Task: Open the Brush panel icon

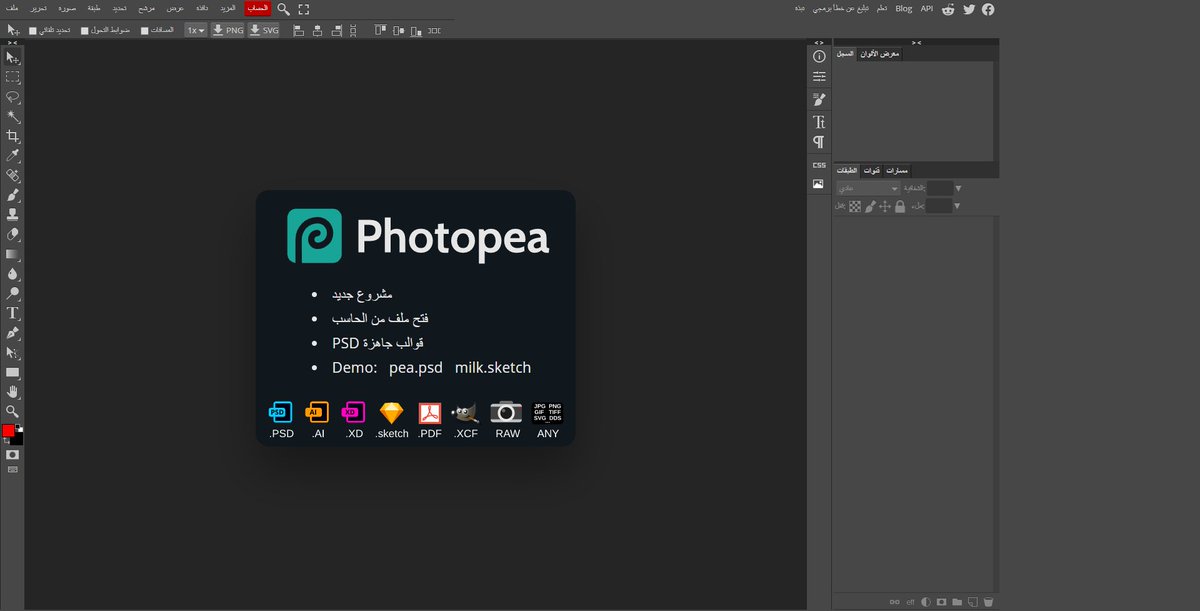Action: [x=819, y=99]
